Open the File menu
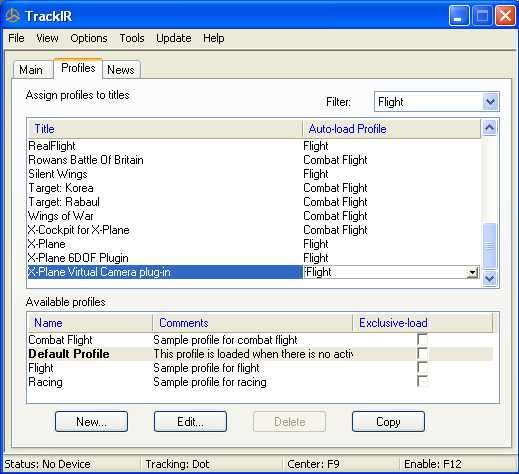Viewport: 519px width, 474px height. click(x=16, y=38)
